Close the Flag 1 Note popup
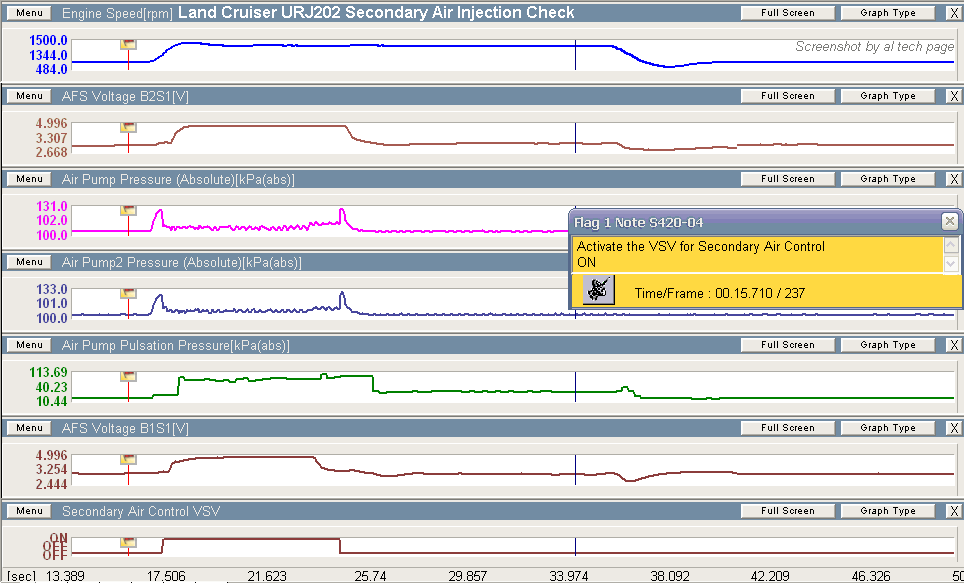Viewport: 964px width, 583px height. tap(949, 222)
